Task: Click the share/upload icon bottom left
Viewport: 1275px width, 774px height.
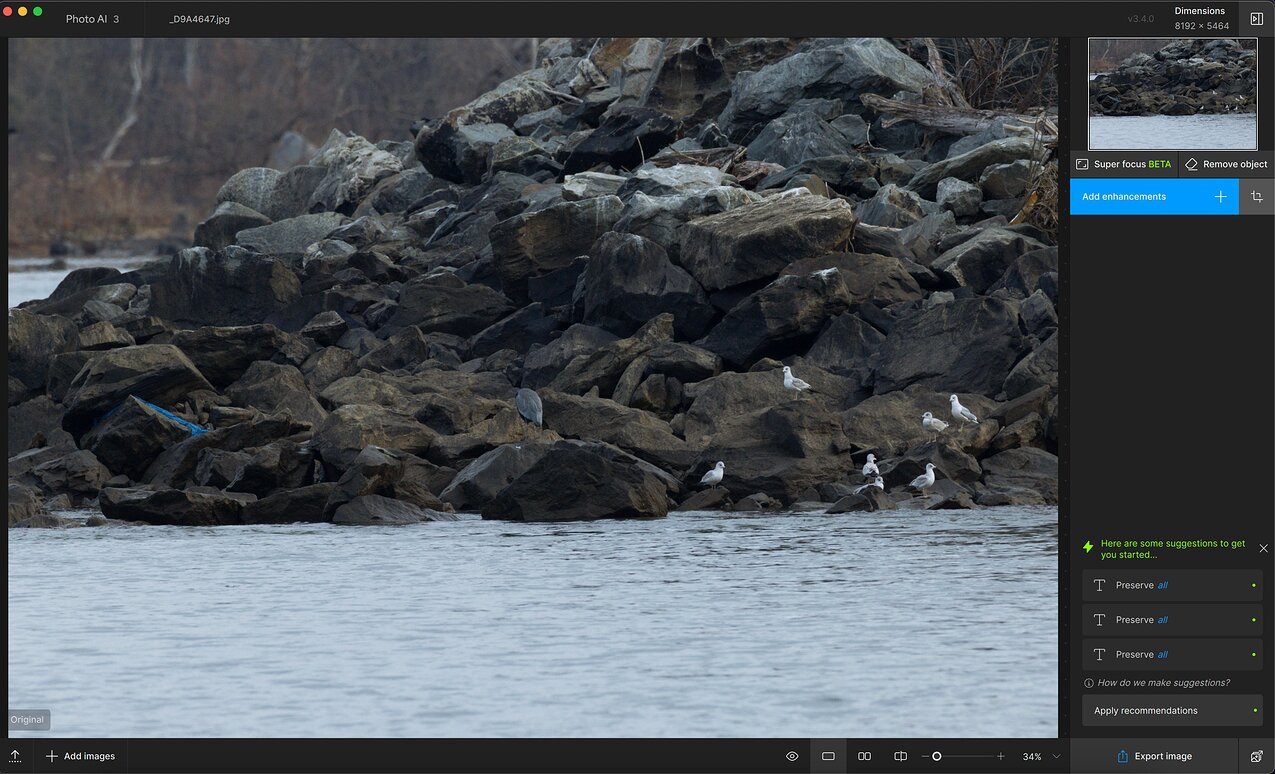Action: [15, 756]
